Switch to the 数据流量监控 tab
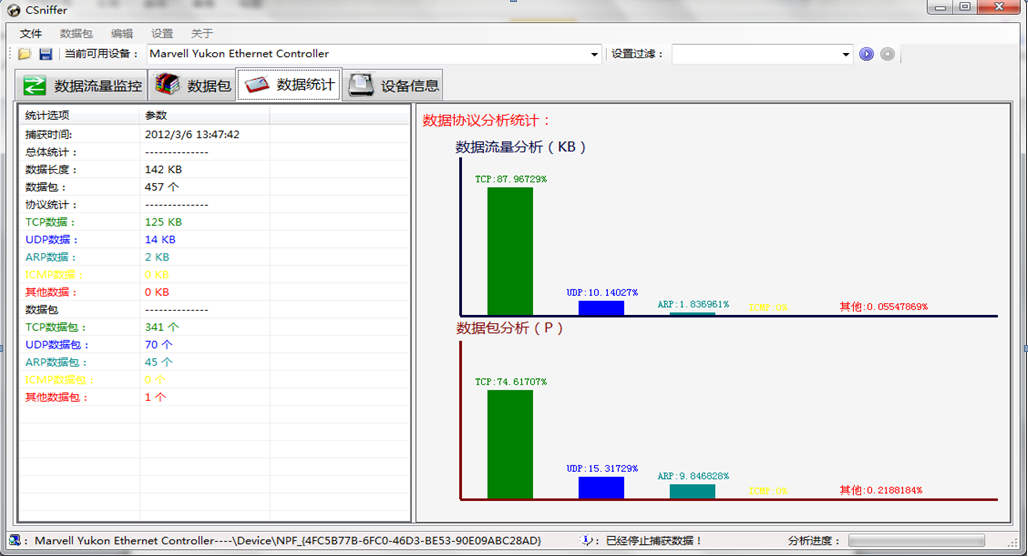Viewport: 1028px width, 557px height. [83, 85]
